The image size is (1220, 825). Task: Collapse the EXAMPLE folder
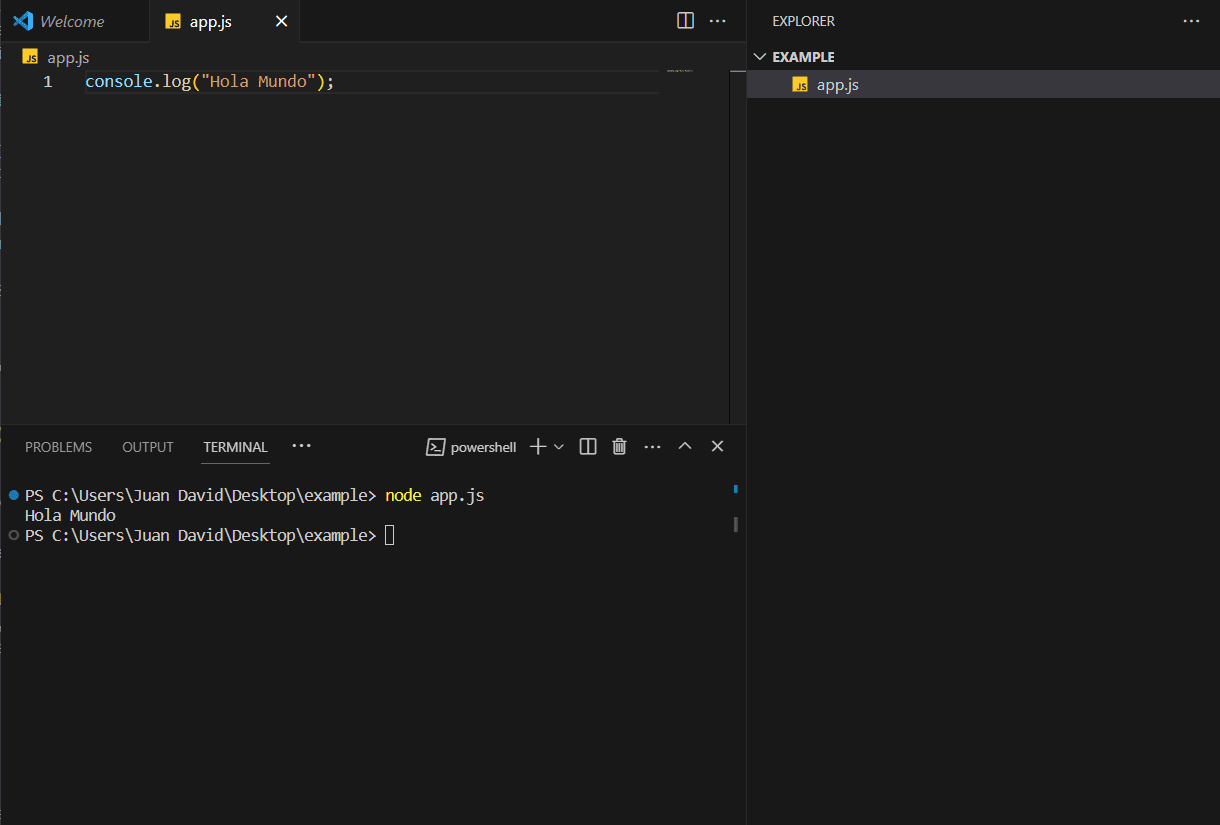(760, 56)
